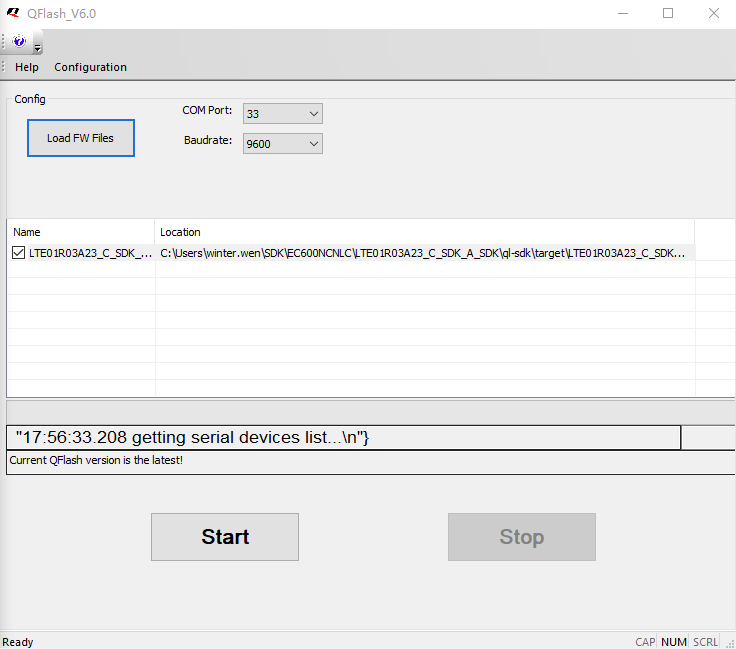This screenshot has height=649, width=736.
Task: Click the QFlash app logo icon
Action: (x=13, y=13)
